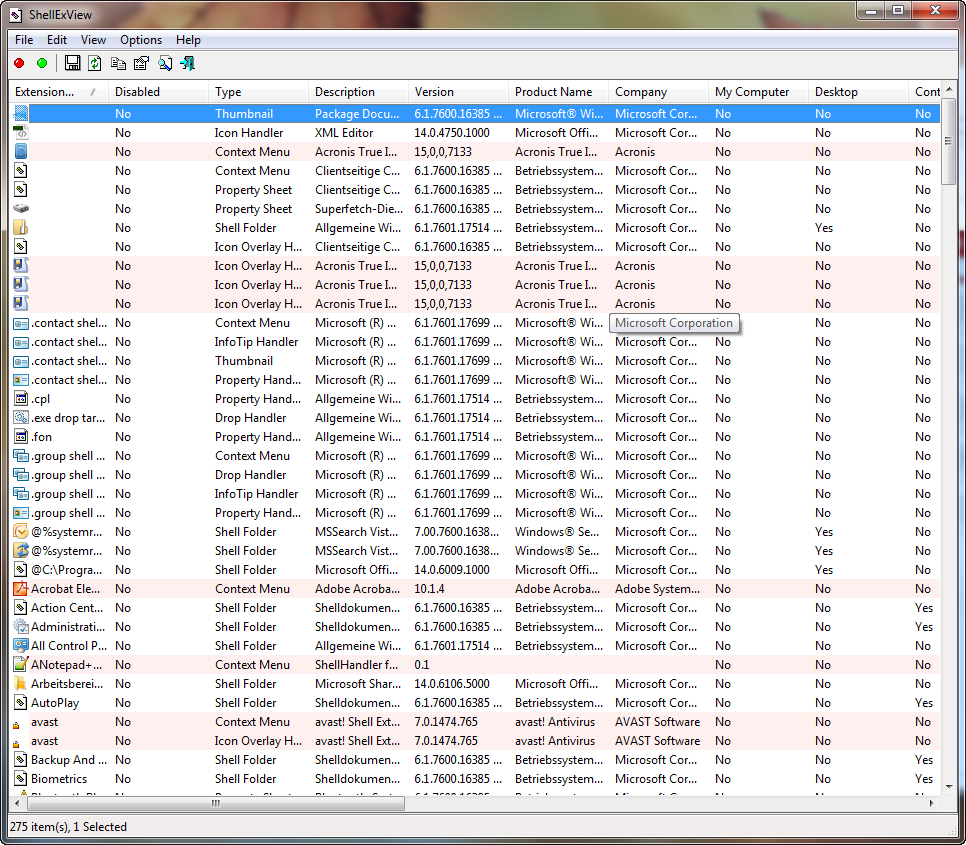
Task: Sort by the Description column header
Action: pyautogui.click(x=358, y=92)
